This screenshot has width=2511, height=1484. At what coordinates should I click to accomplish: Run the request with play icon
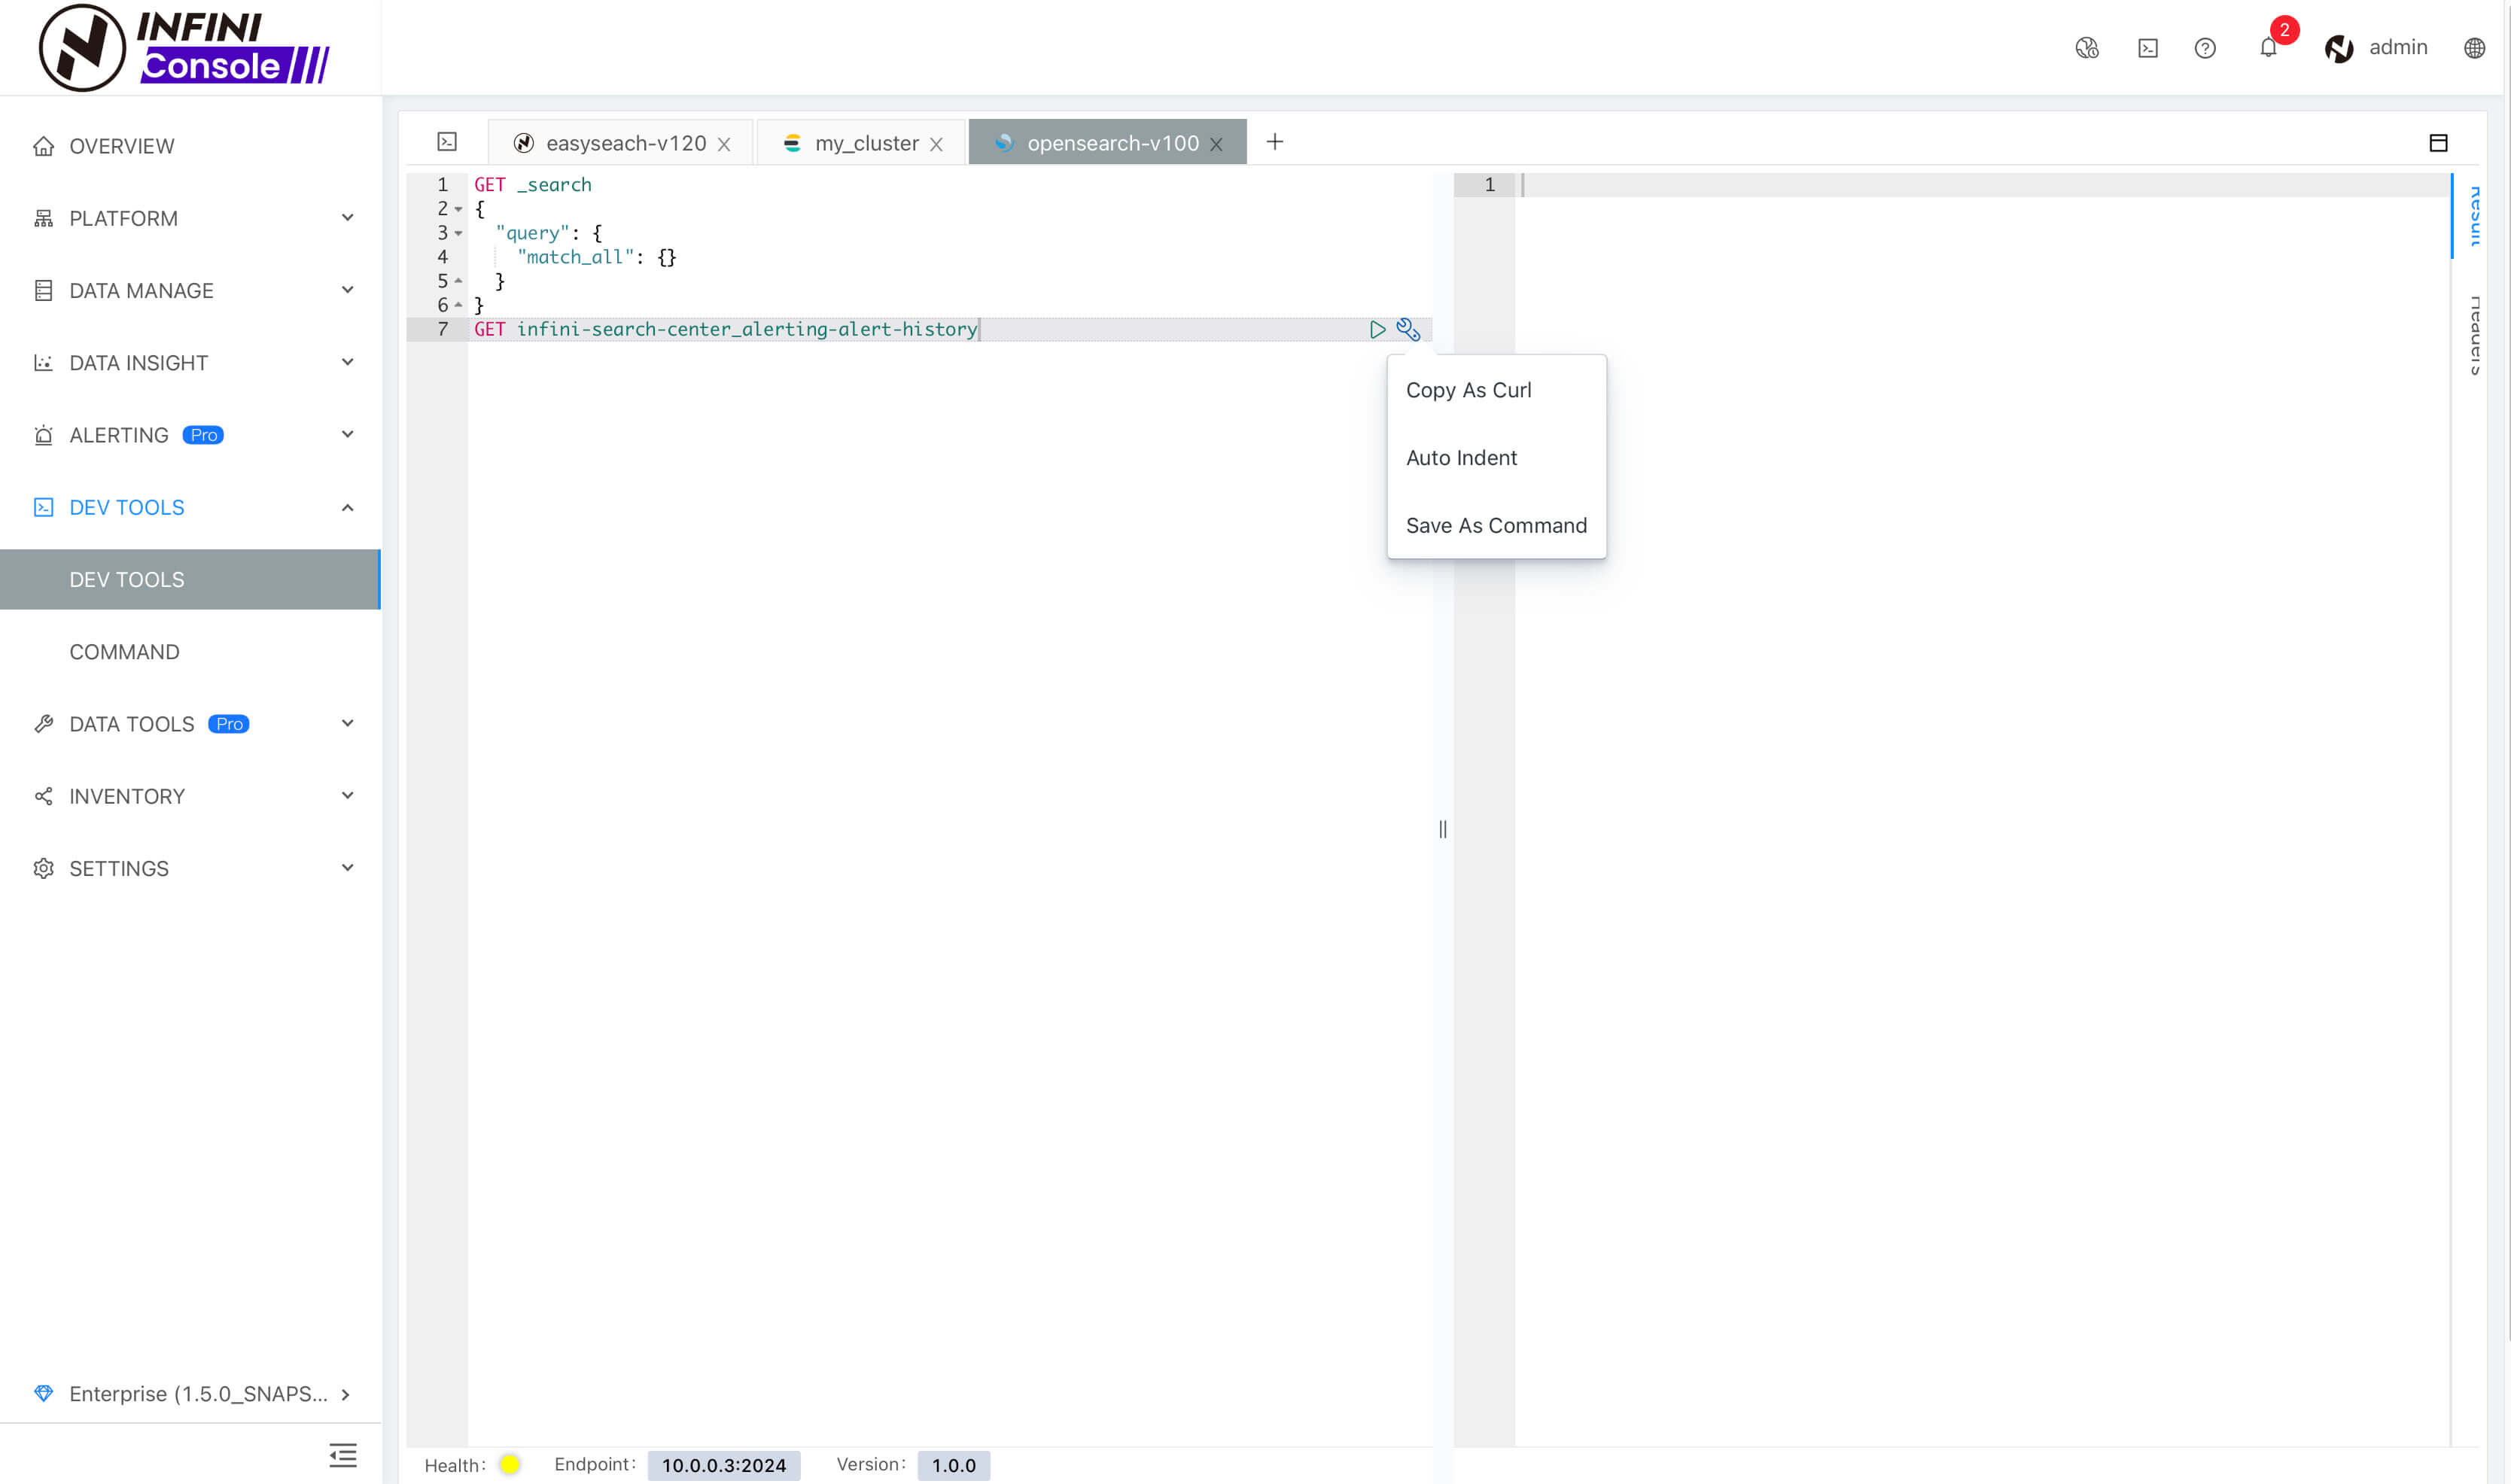pos(1377,329)
